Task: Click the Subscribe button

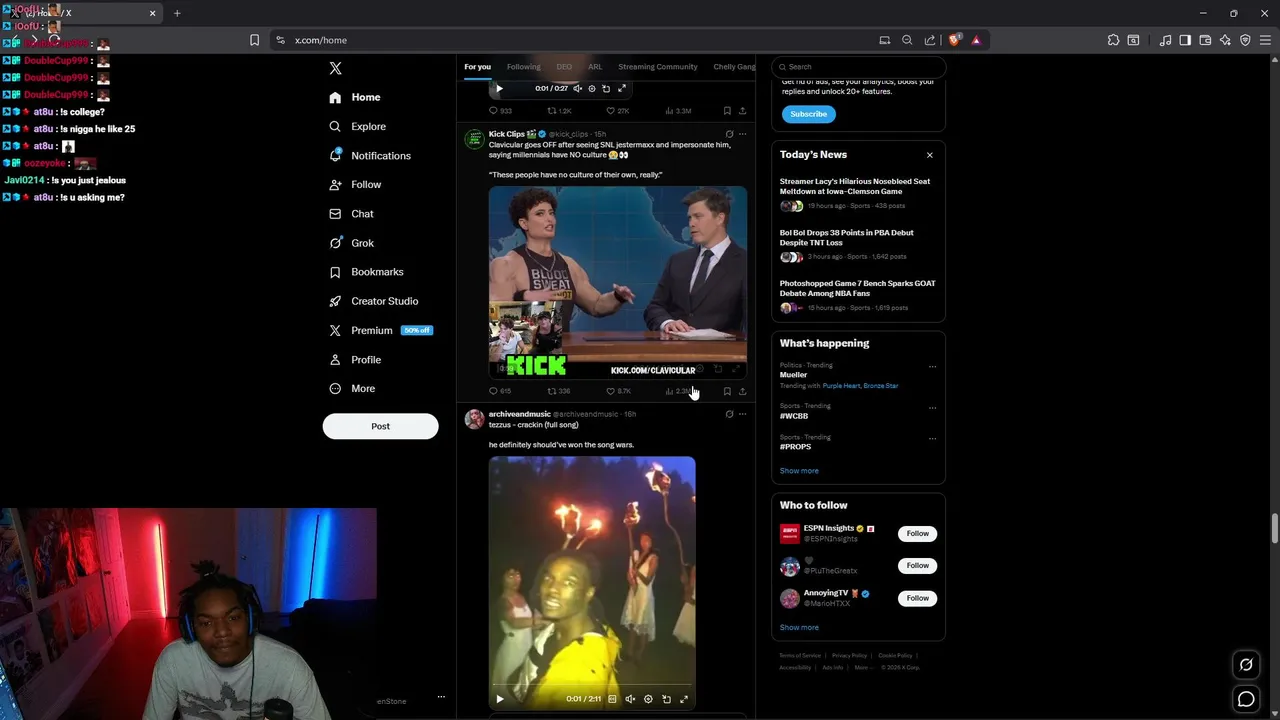Action: [808, 114]
